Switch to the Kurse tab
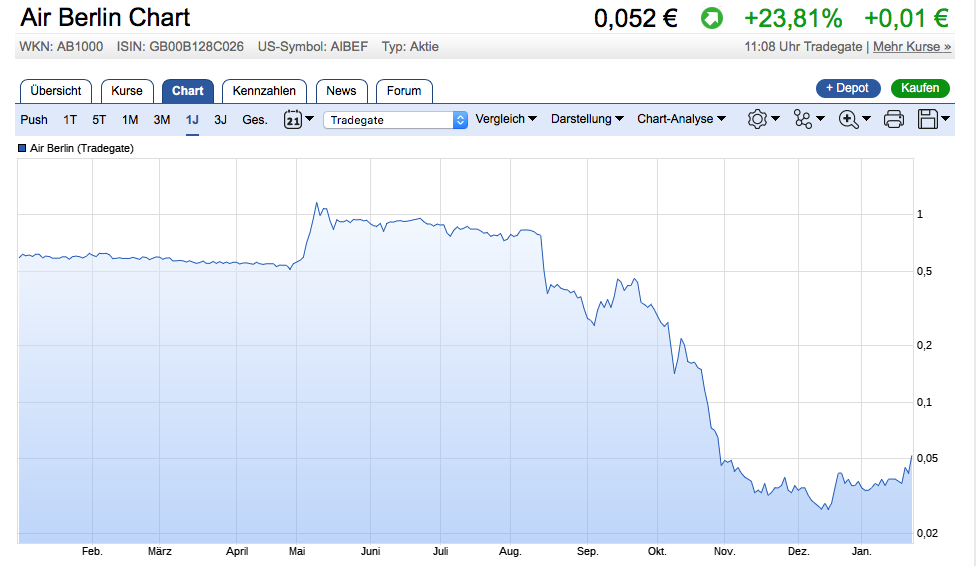This screenshot has height=566, width=976. click(x=127, y=91)
